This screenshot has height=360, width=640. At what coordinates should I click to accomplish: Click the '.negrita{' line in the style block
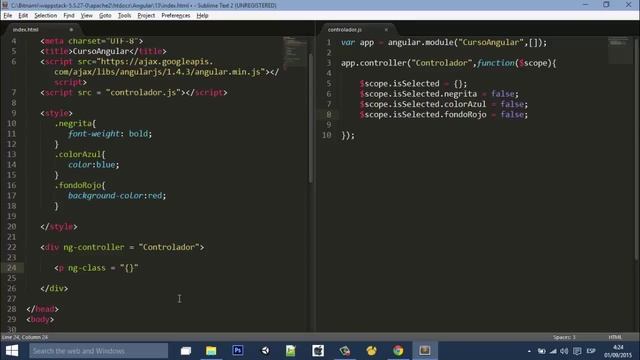click(x=75, y=123)
